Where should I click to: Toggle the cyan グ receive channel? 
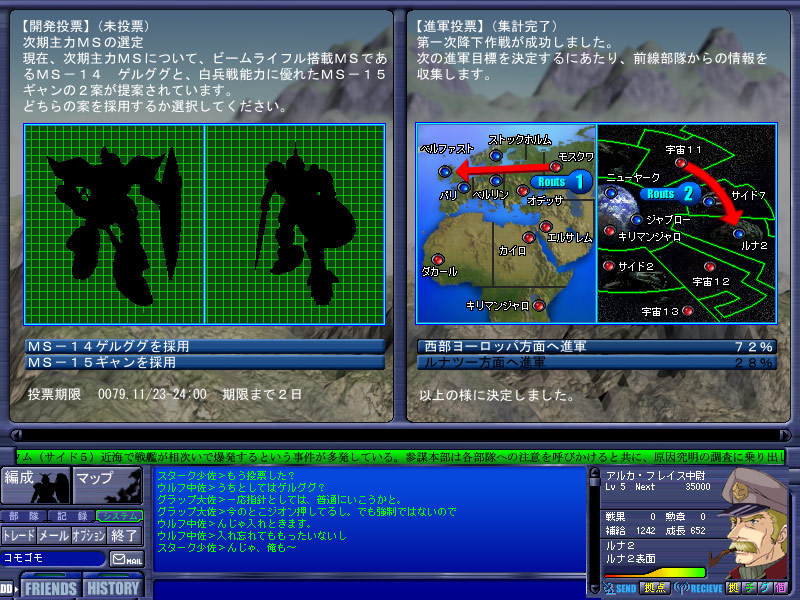pos(765,588)
